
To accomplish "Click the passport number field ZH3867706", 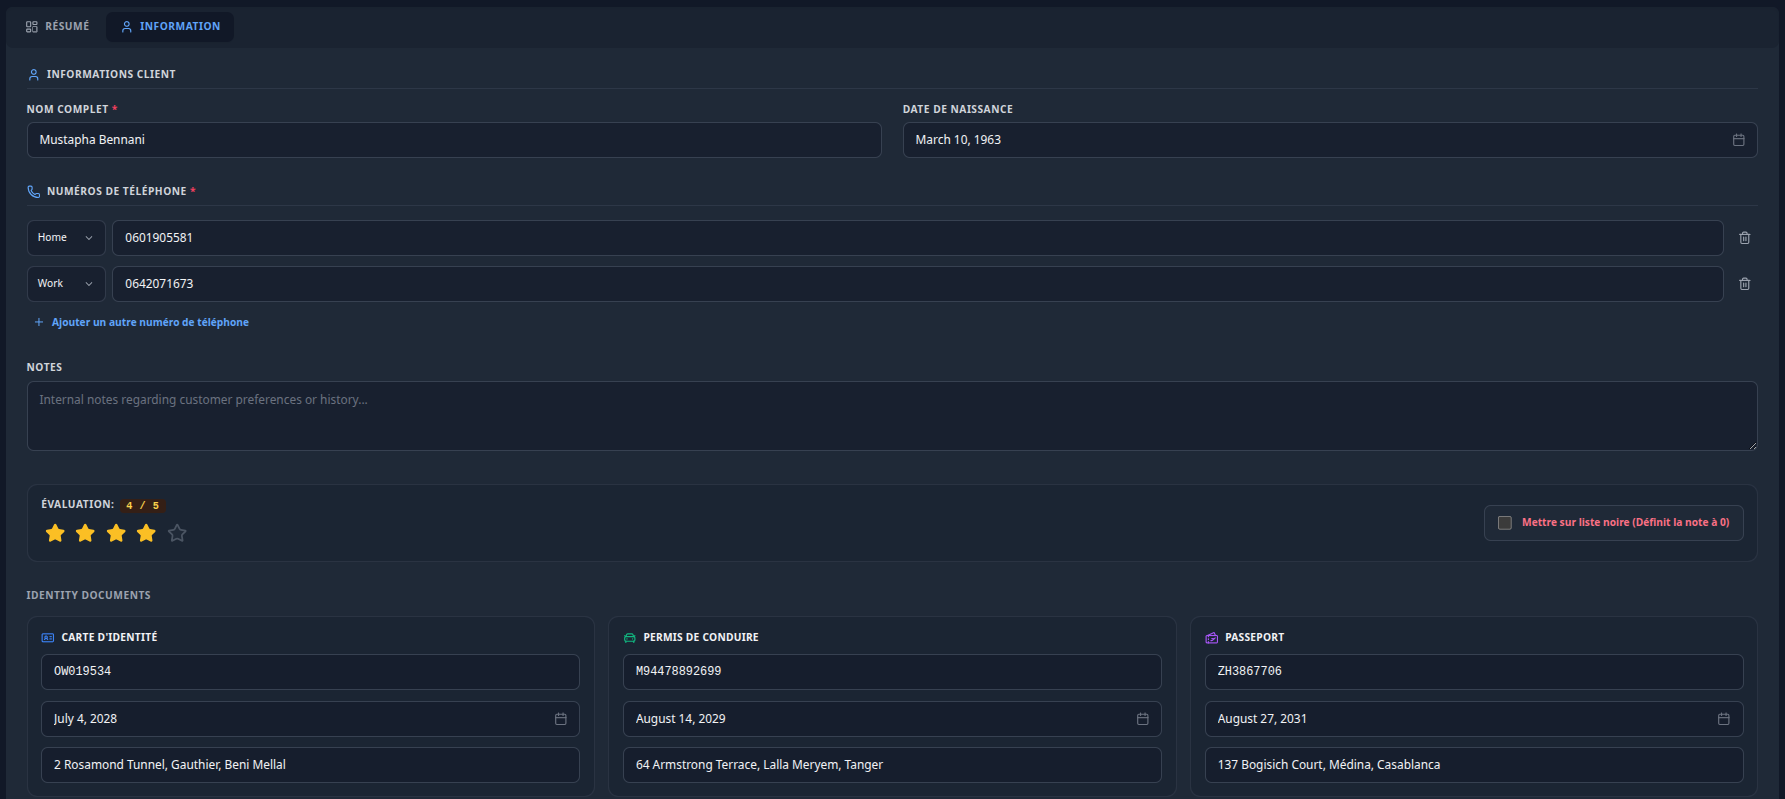I will pos(1474,672).
